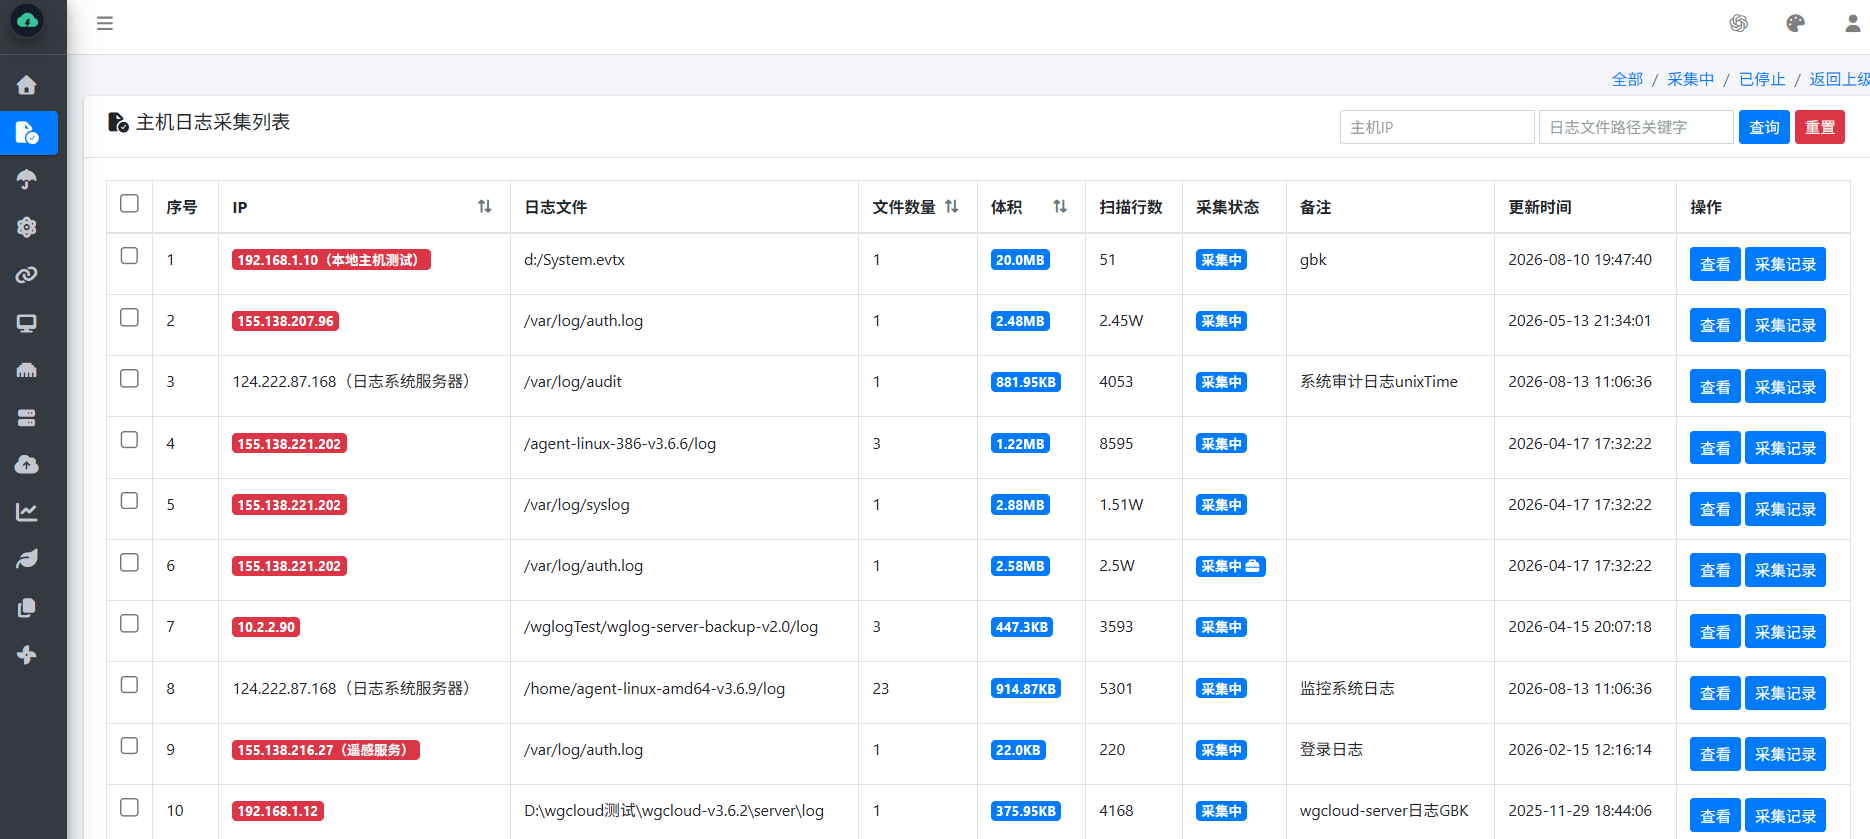Open the AI assistant swirl icon in the header
Image resolution: width=1870 pixels, height=839 pixels.
pyautogui.click(x=1739, y=23)
